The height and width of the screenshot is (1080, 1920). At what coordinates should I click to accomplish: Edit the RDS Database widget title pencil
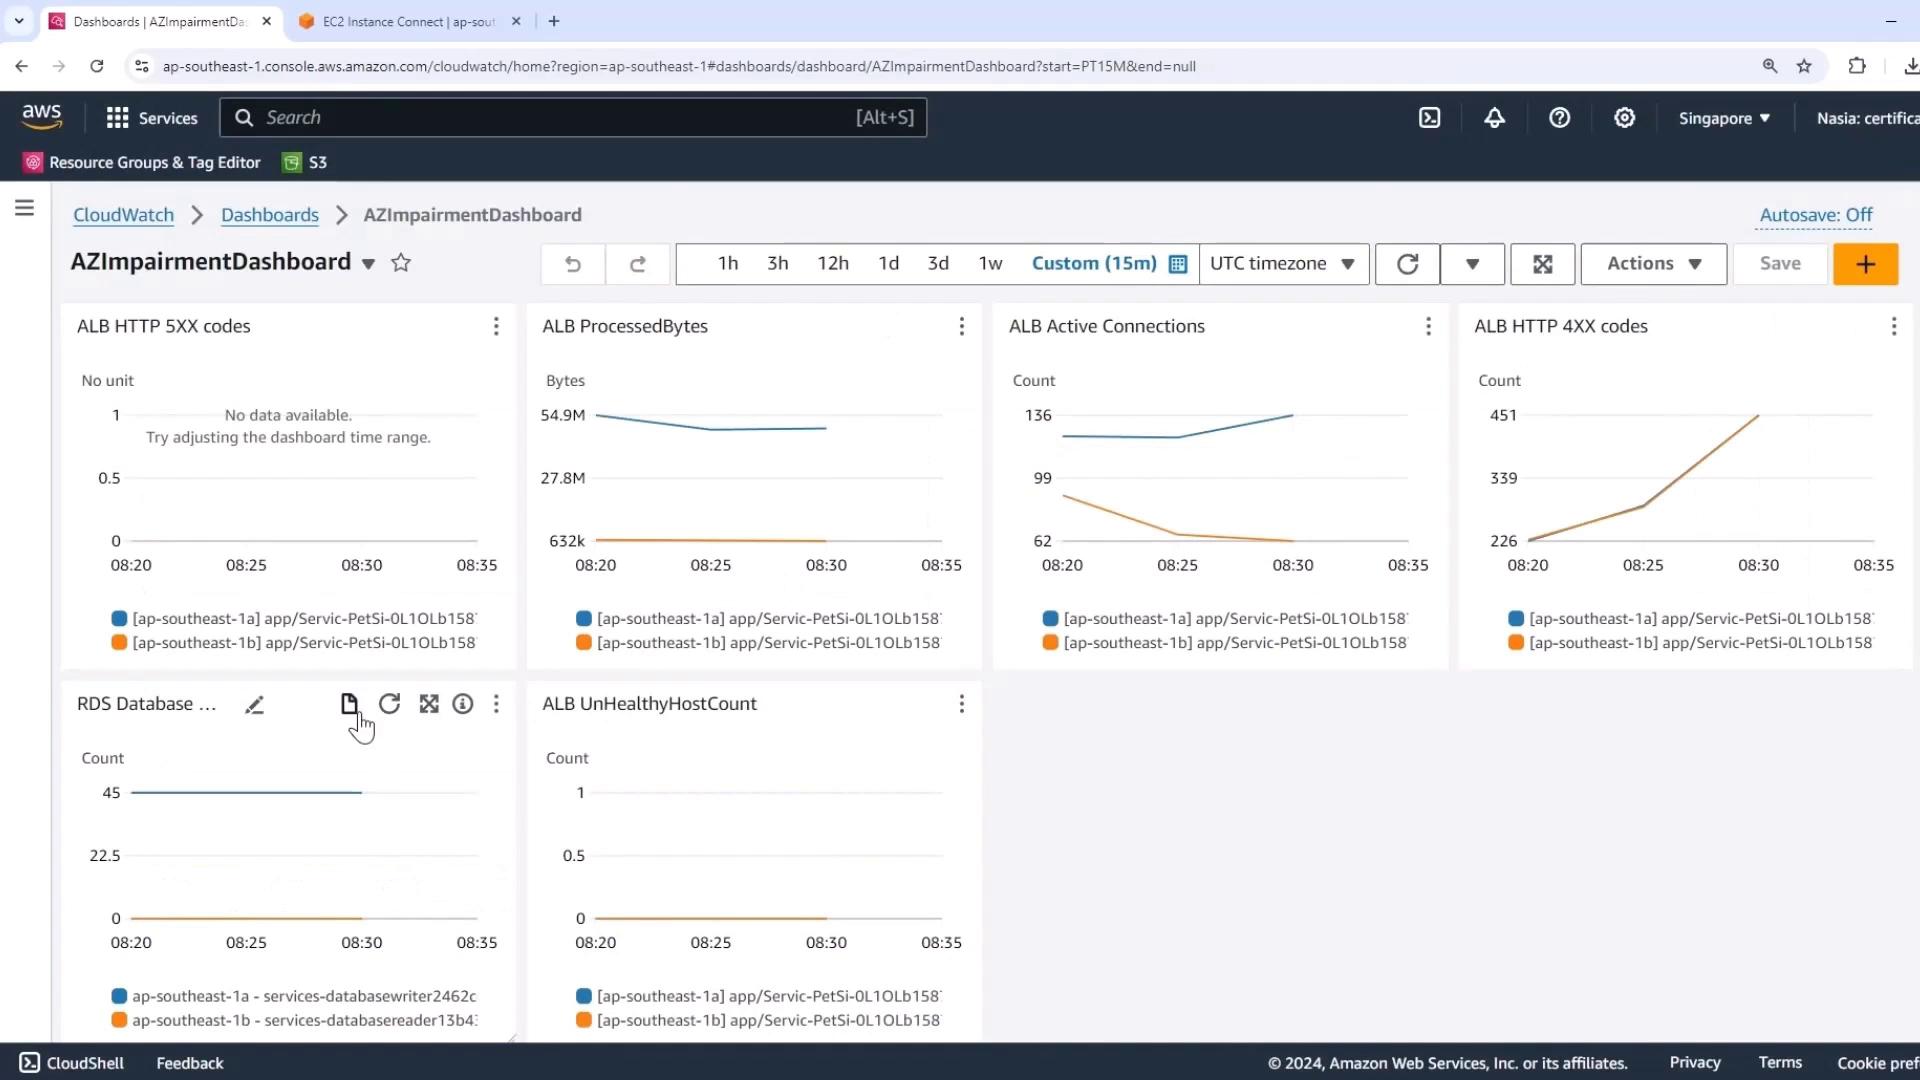[x=255, y=705]
